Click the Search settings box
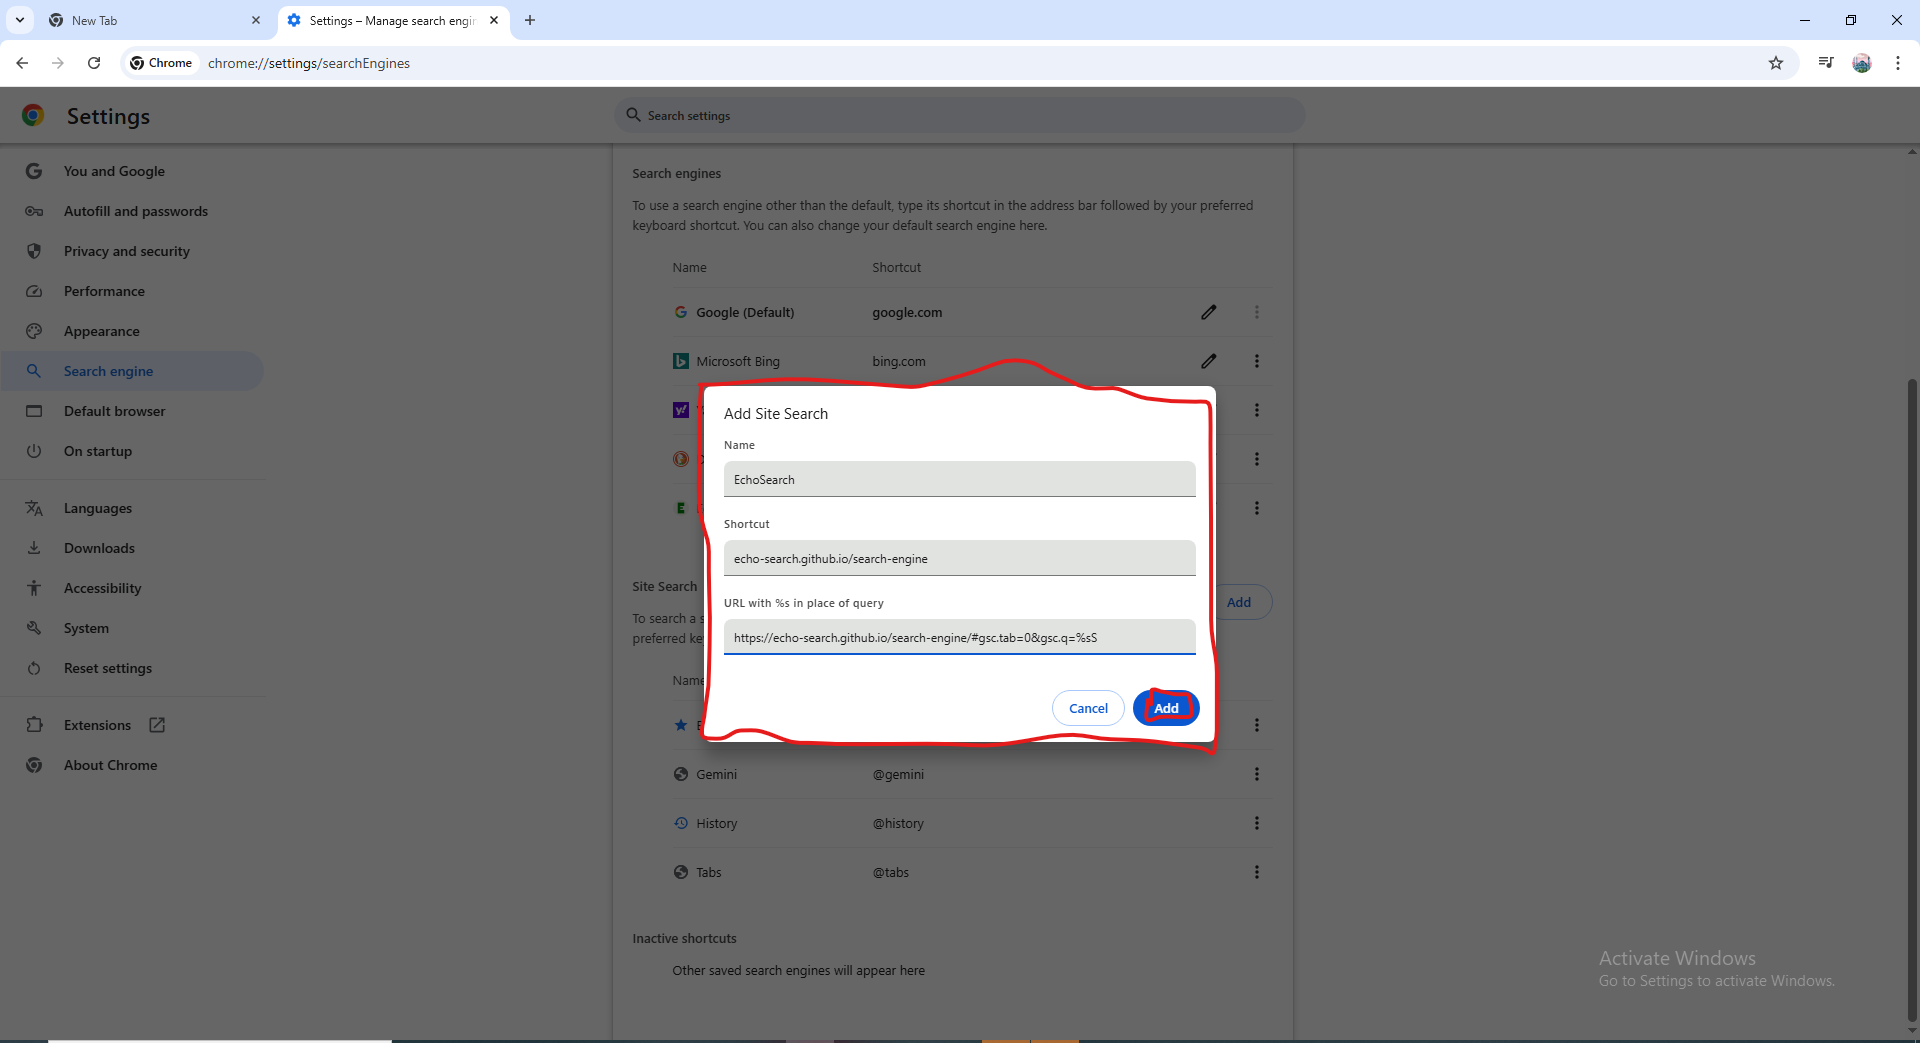1920x1043 pixels. pyautogui.click(x=960, y=116)
